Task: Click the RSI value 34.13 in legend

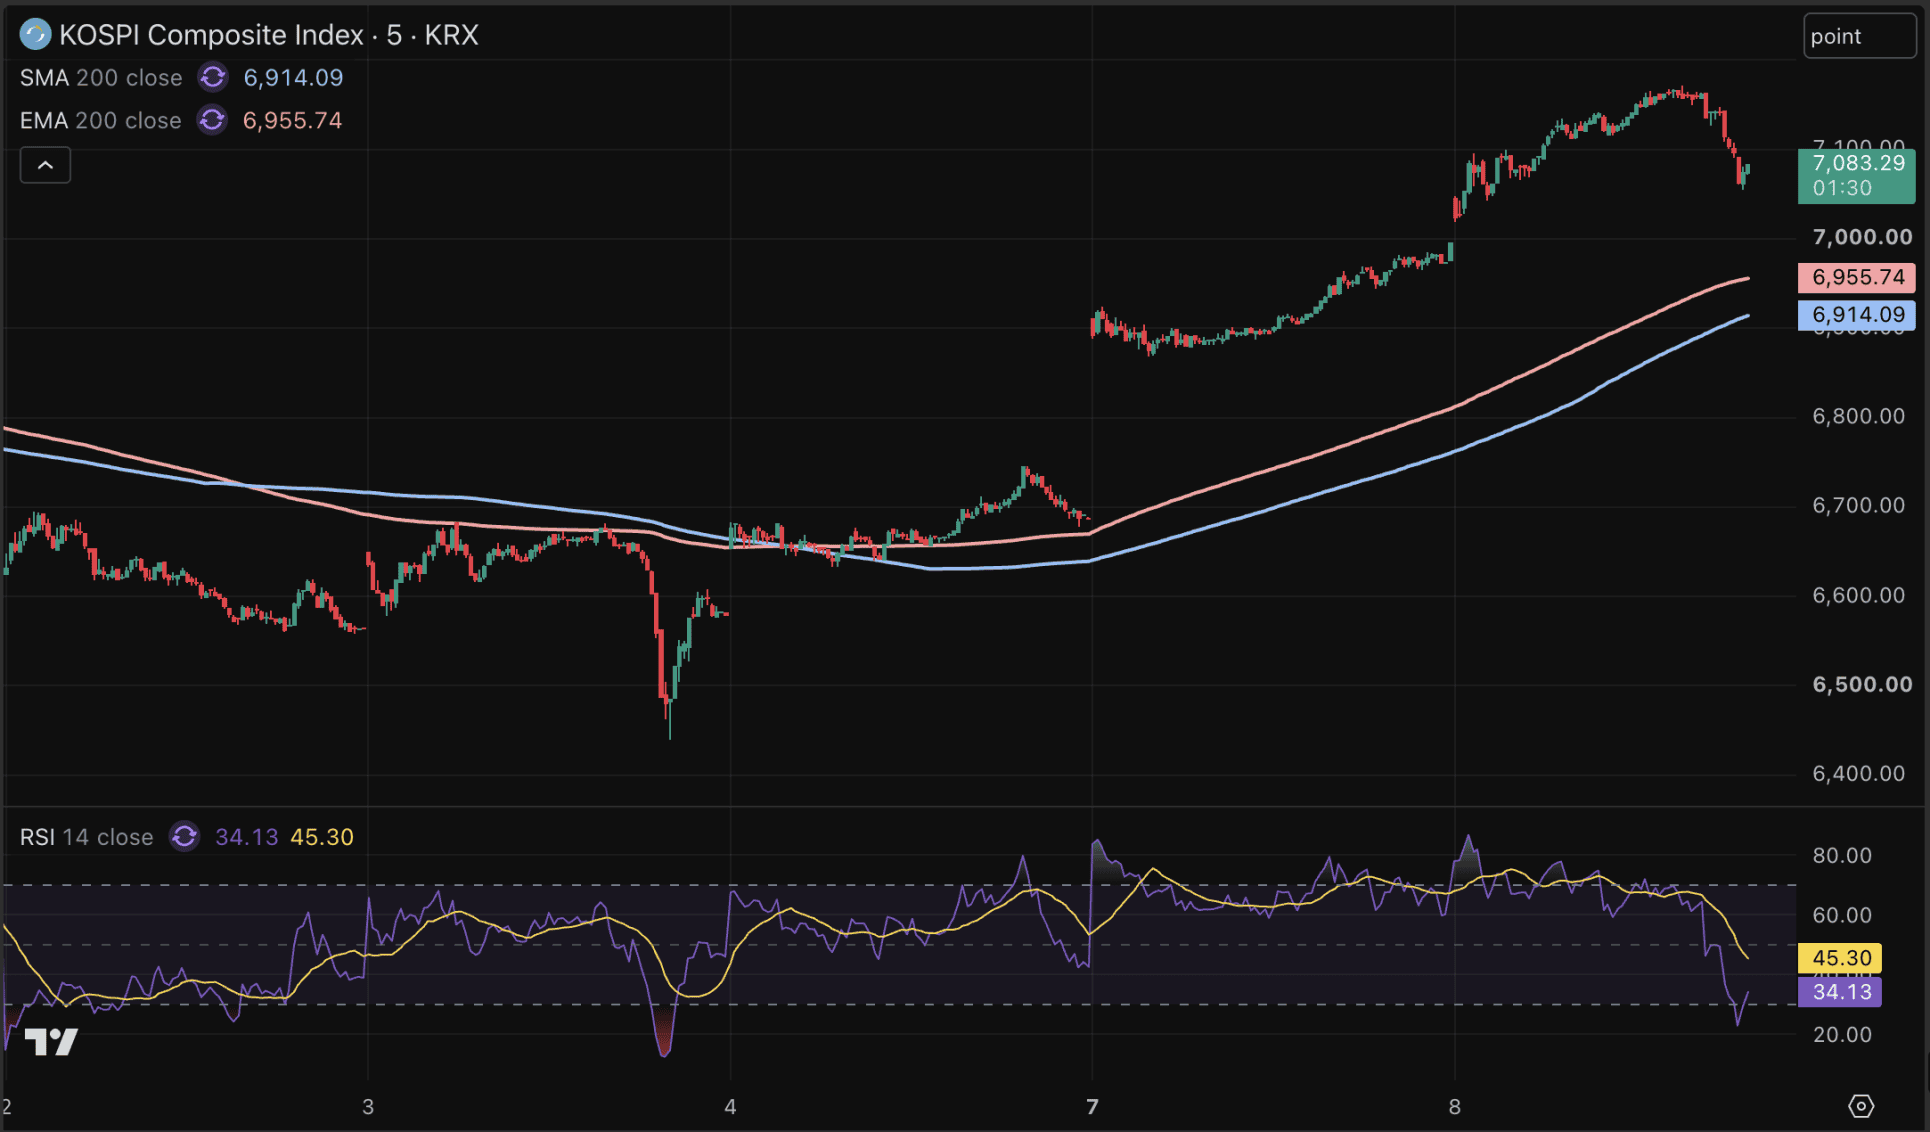Action: [x=246, y=837]
